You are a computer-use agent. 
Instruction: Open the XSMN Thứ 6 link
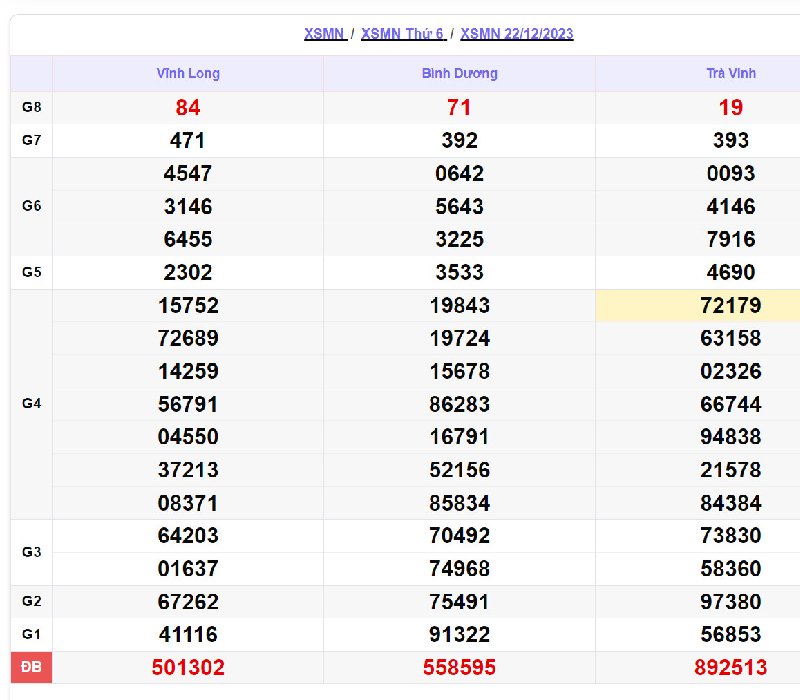402,34
